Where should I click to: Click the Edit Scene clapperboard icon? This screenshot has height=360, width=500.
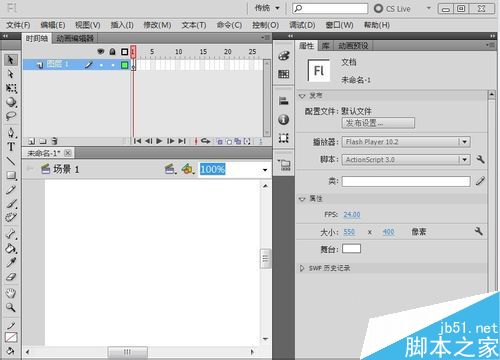(x=171, y=169)
